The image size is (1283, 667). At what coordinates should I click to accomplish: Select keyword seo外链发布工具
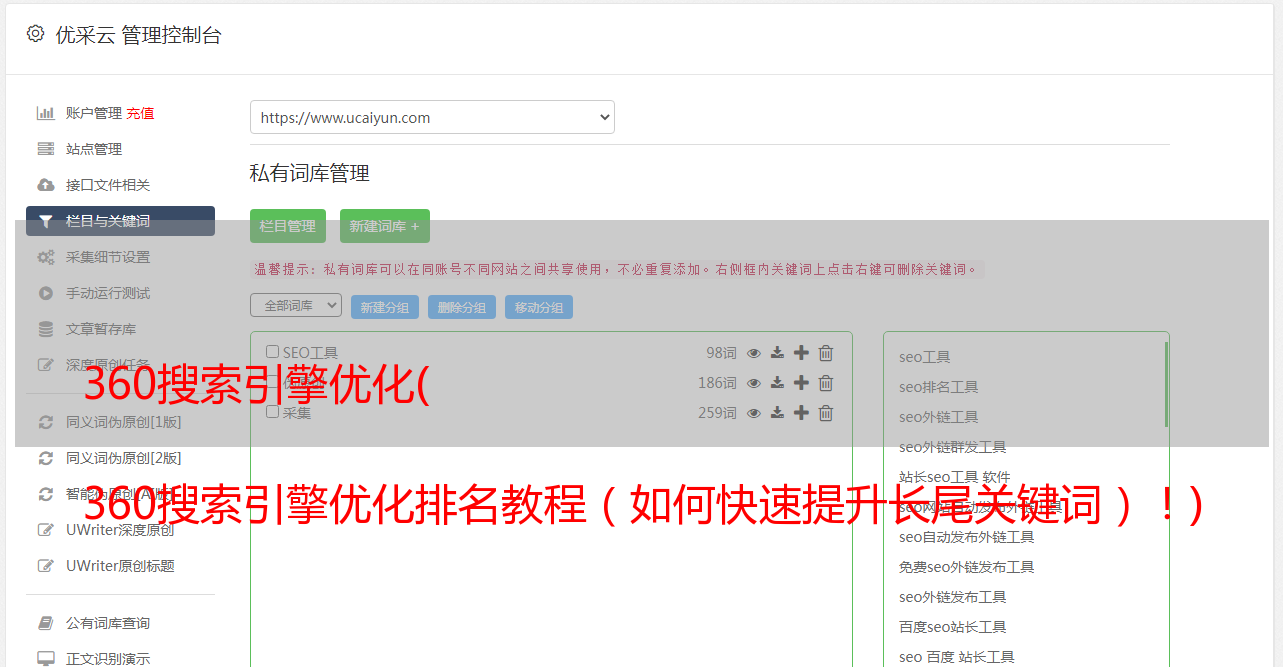(953, 597)
